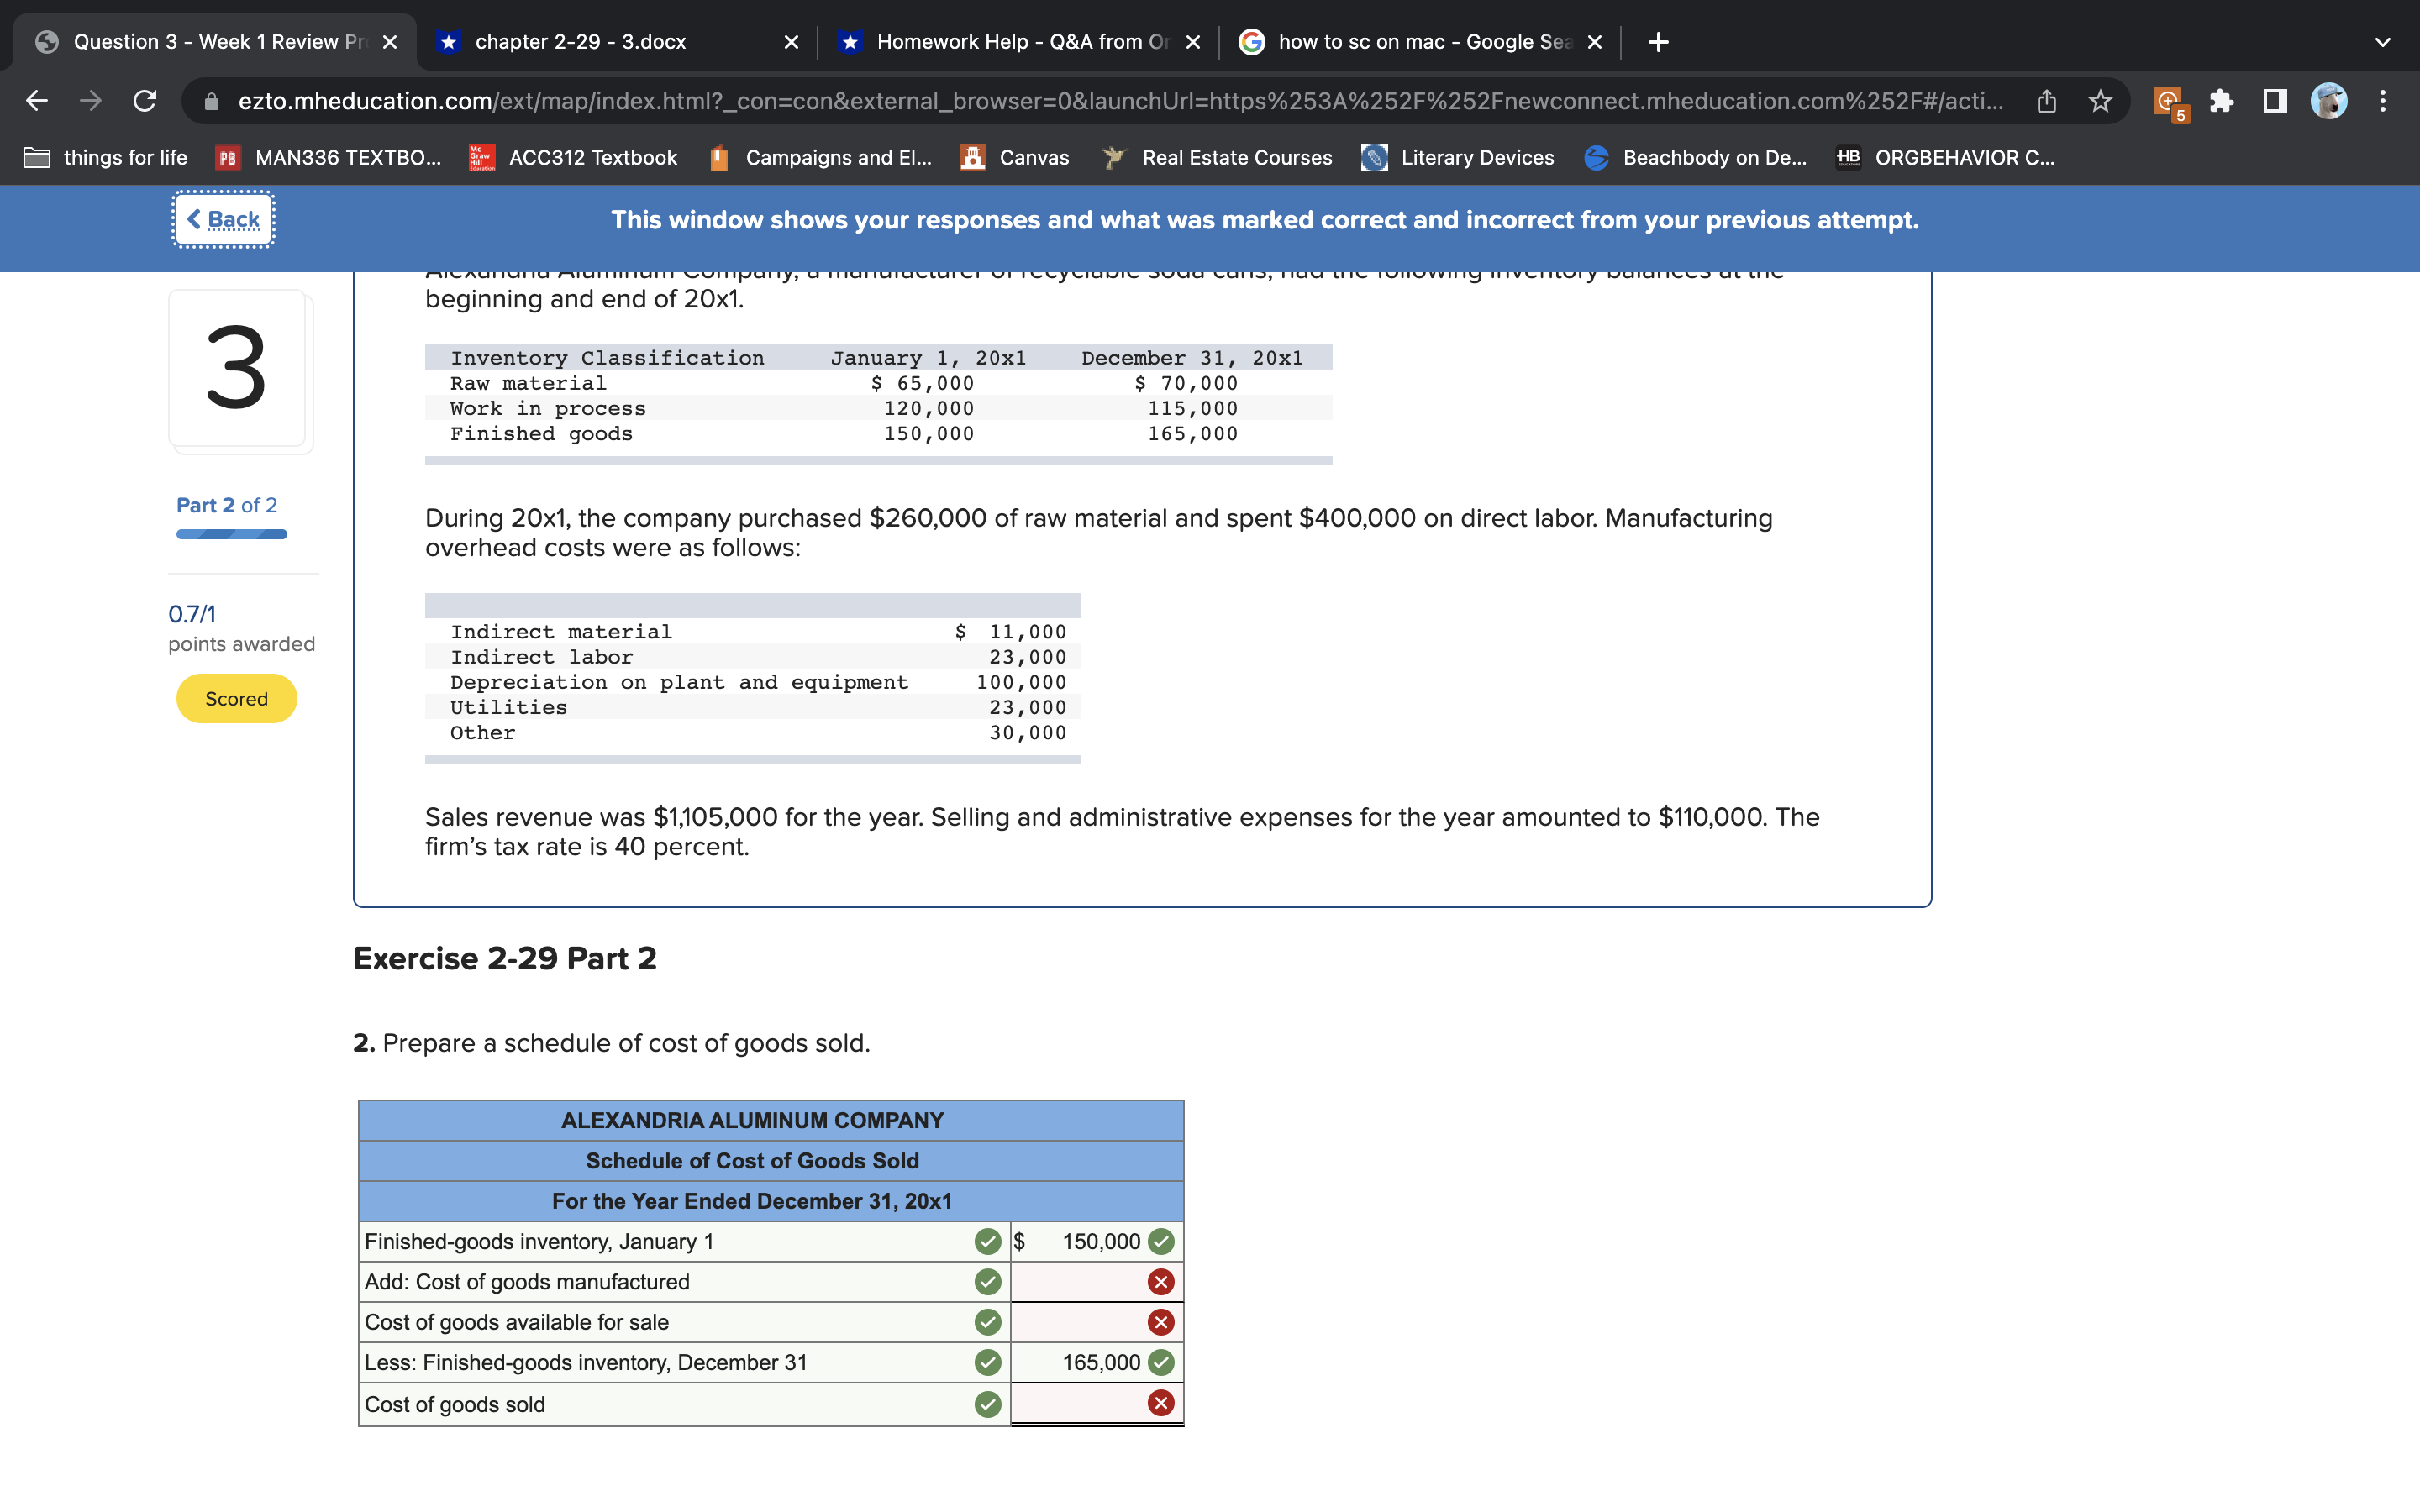
Task: Click the Add: Cost of goods manufactured label
Action: [527, 1282]
